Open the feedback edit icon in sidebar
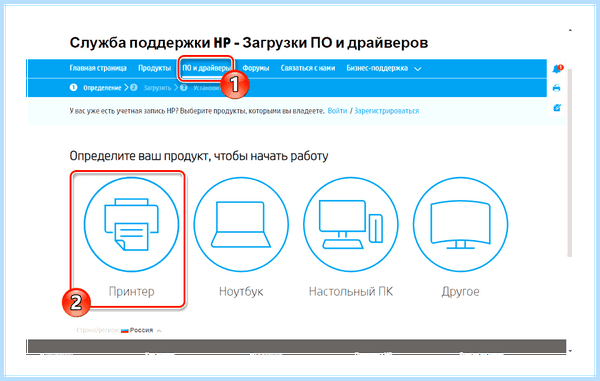The height and width of the screenshot is (381, 600). (557, 107)
